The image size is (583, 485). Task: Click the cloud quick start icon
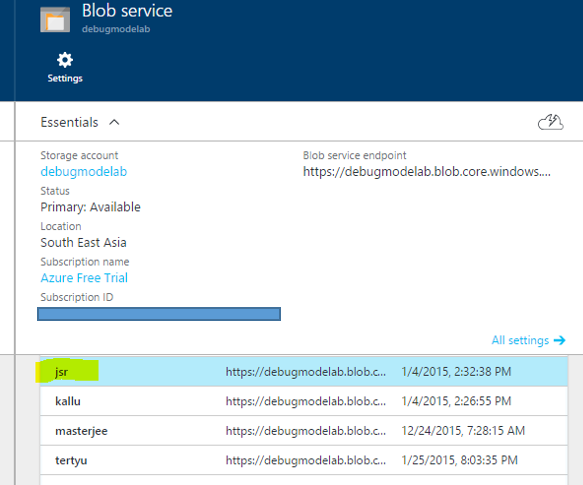pos(551,122)
